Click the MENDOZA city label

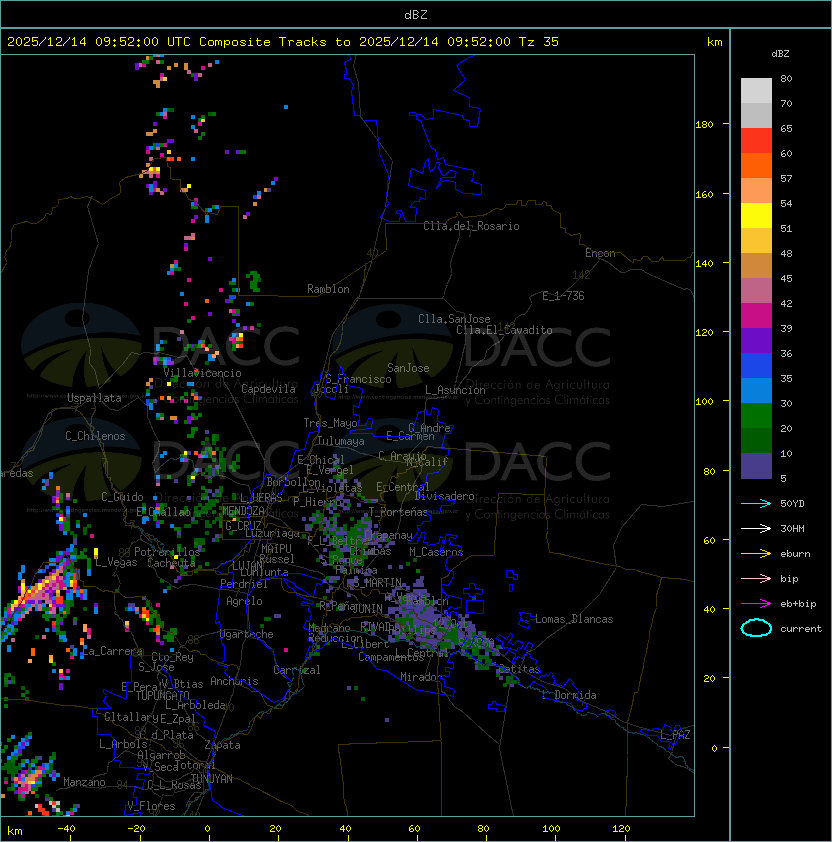coord(243,511)
